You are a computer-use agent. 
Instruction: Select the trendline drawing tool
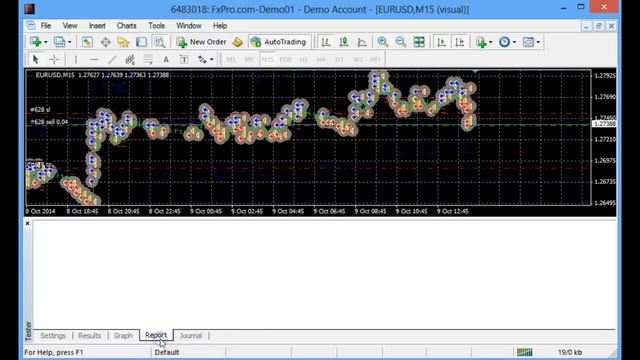coord(112,60)
